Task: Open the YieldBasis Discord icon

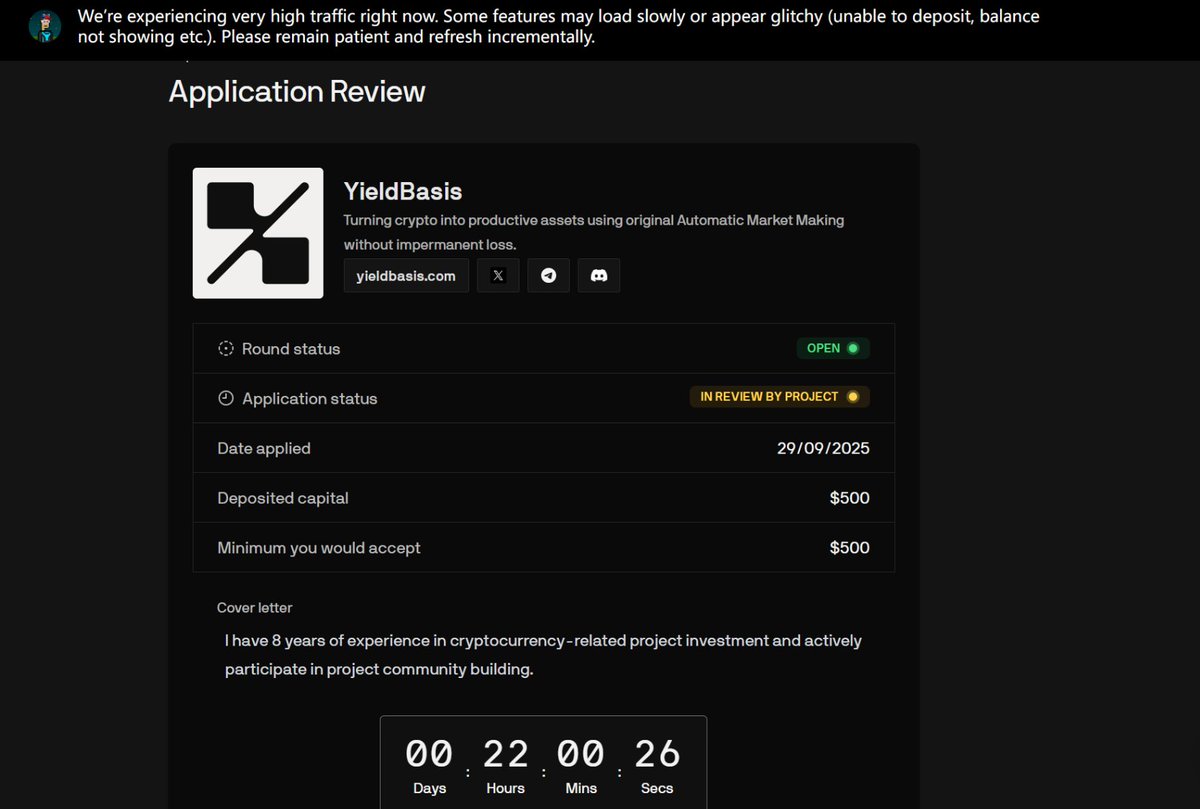Action: [599, 276]
